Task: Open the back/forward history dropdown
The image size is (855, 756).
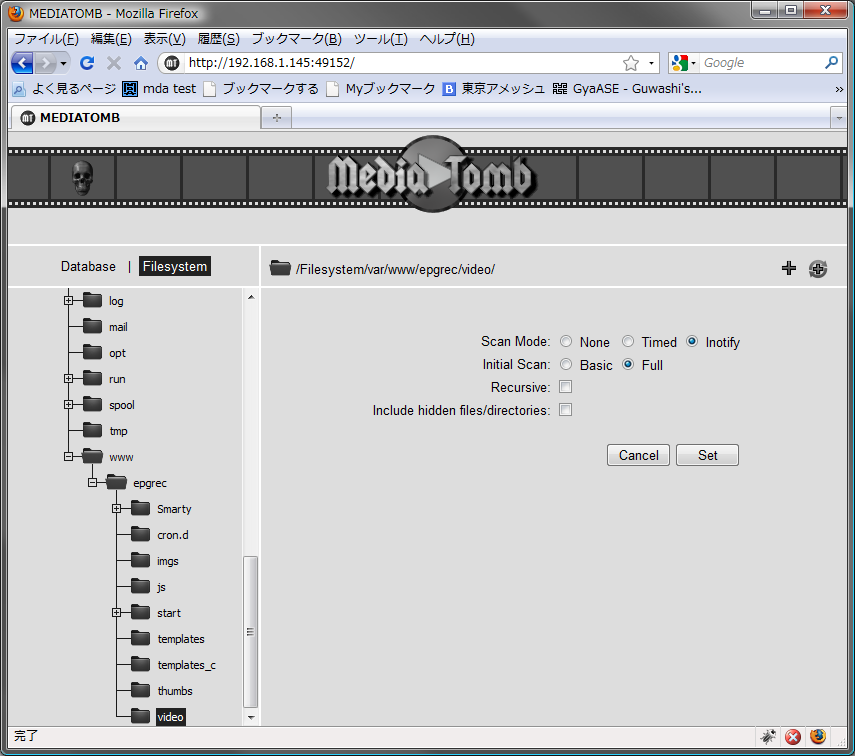Action: [64, 64]
